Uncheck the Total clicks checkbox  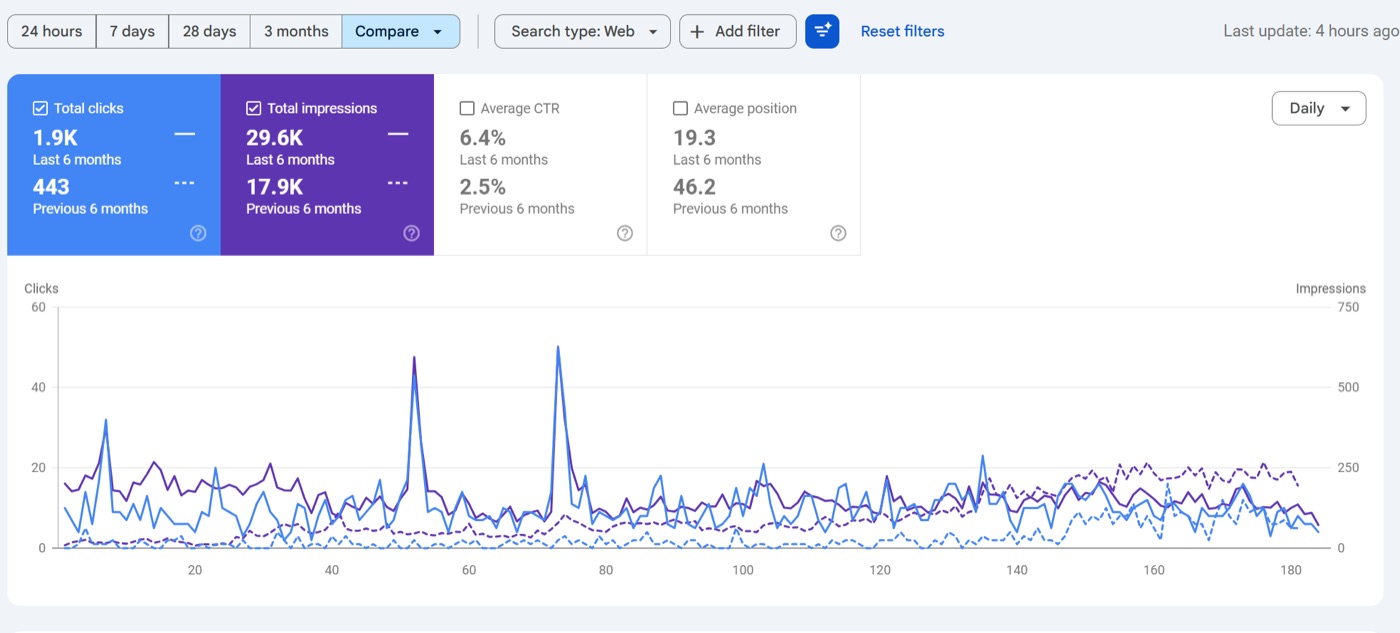pyautogui.click(x=40, y=108)
